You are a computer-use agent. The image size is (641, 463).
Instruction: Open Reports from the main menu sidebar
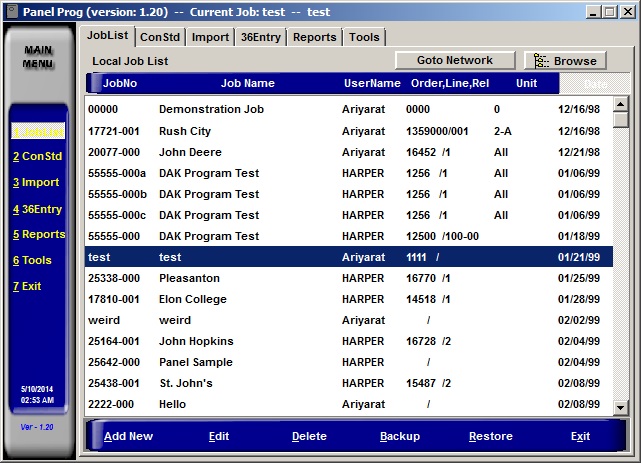39,235
